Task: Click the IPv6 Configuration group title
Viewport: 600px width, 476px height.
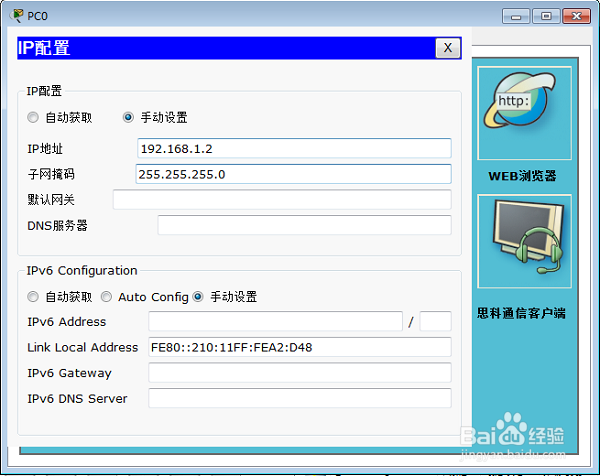Action: (82, 271)
